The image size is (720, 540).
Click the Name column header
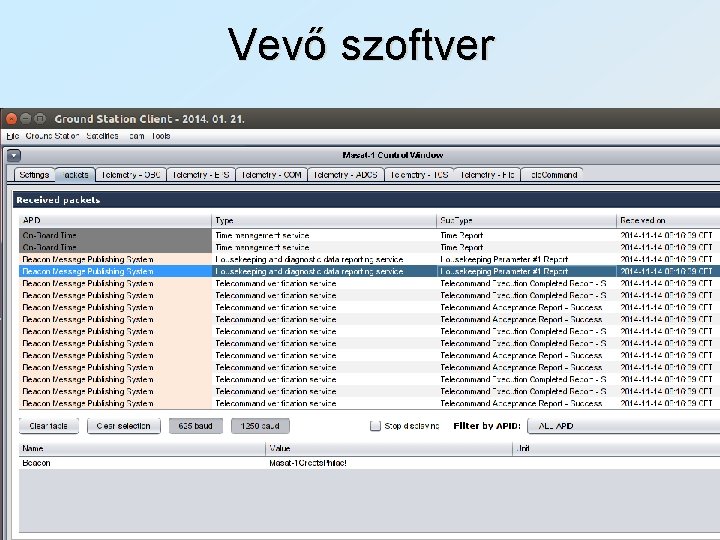(142, 448)
